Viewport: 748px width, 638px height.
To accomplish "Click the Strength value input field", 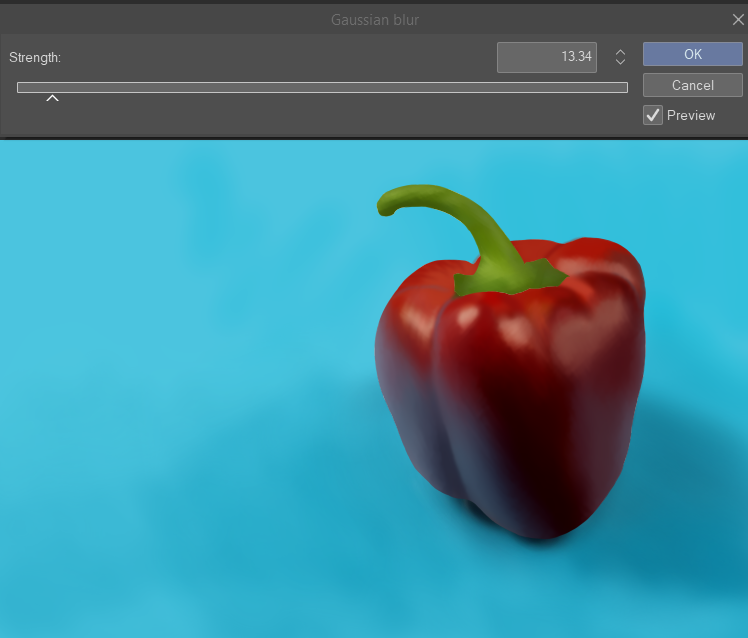I will (x=546, y=57).
